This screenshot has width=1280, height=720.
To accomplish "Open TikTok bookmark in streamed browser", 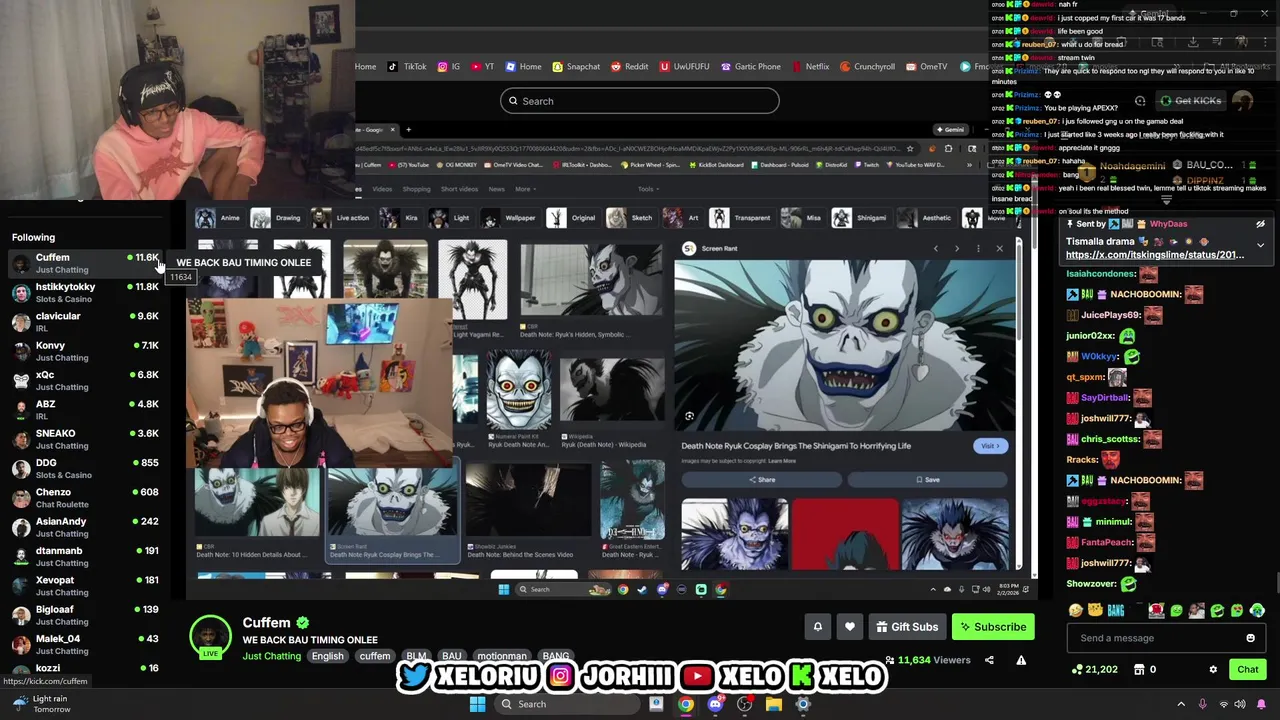I will [x=408, y=67].
